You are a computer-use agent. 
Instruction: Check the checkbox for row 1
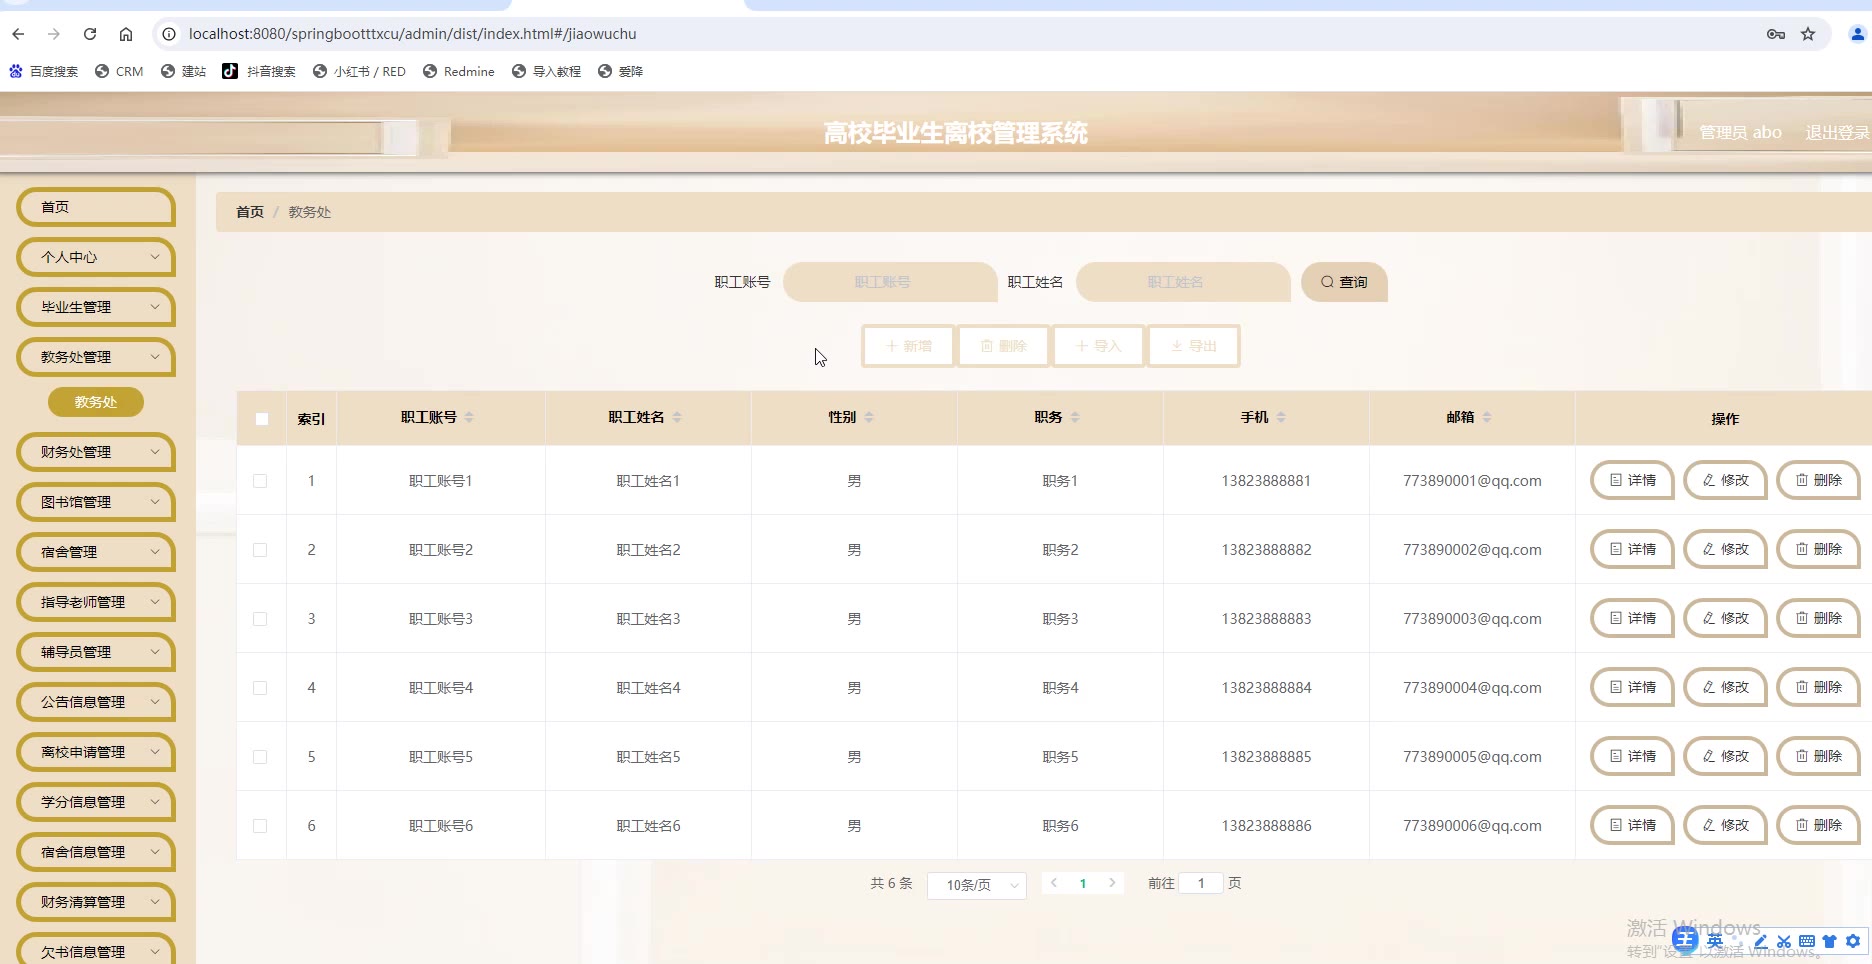pos(260,481)
